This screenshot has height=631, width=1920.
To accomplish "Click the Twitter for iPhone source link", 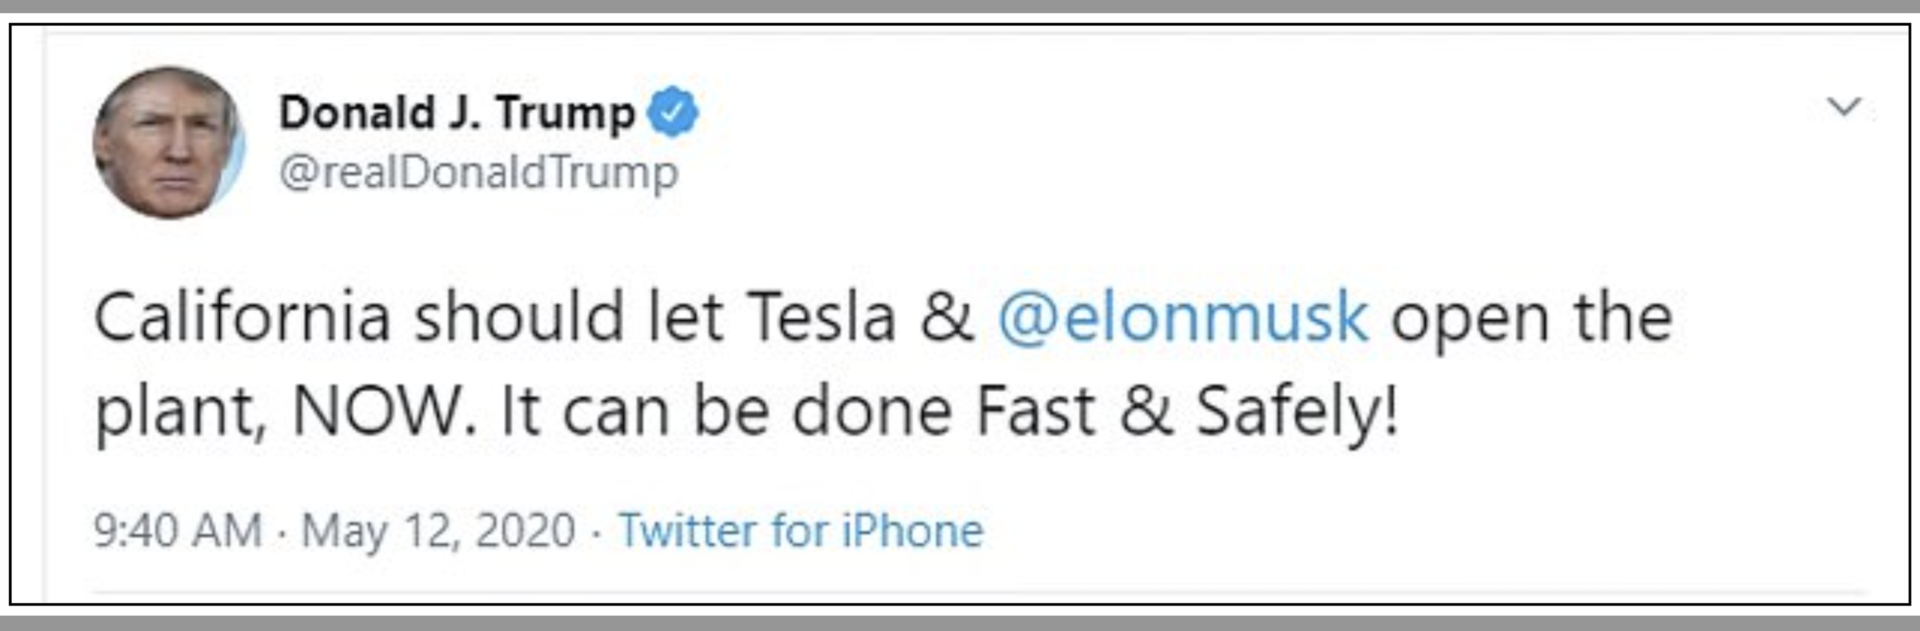I will pos(800,530).
